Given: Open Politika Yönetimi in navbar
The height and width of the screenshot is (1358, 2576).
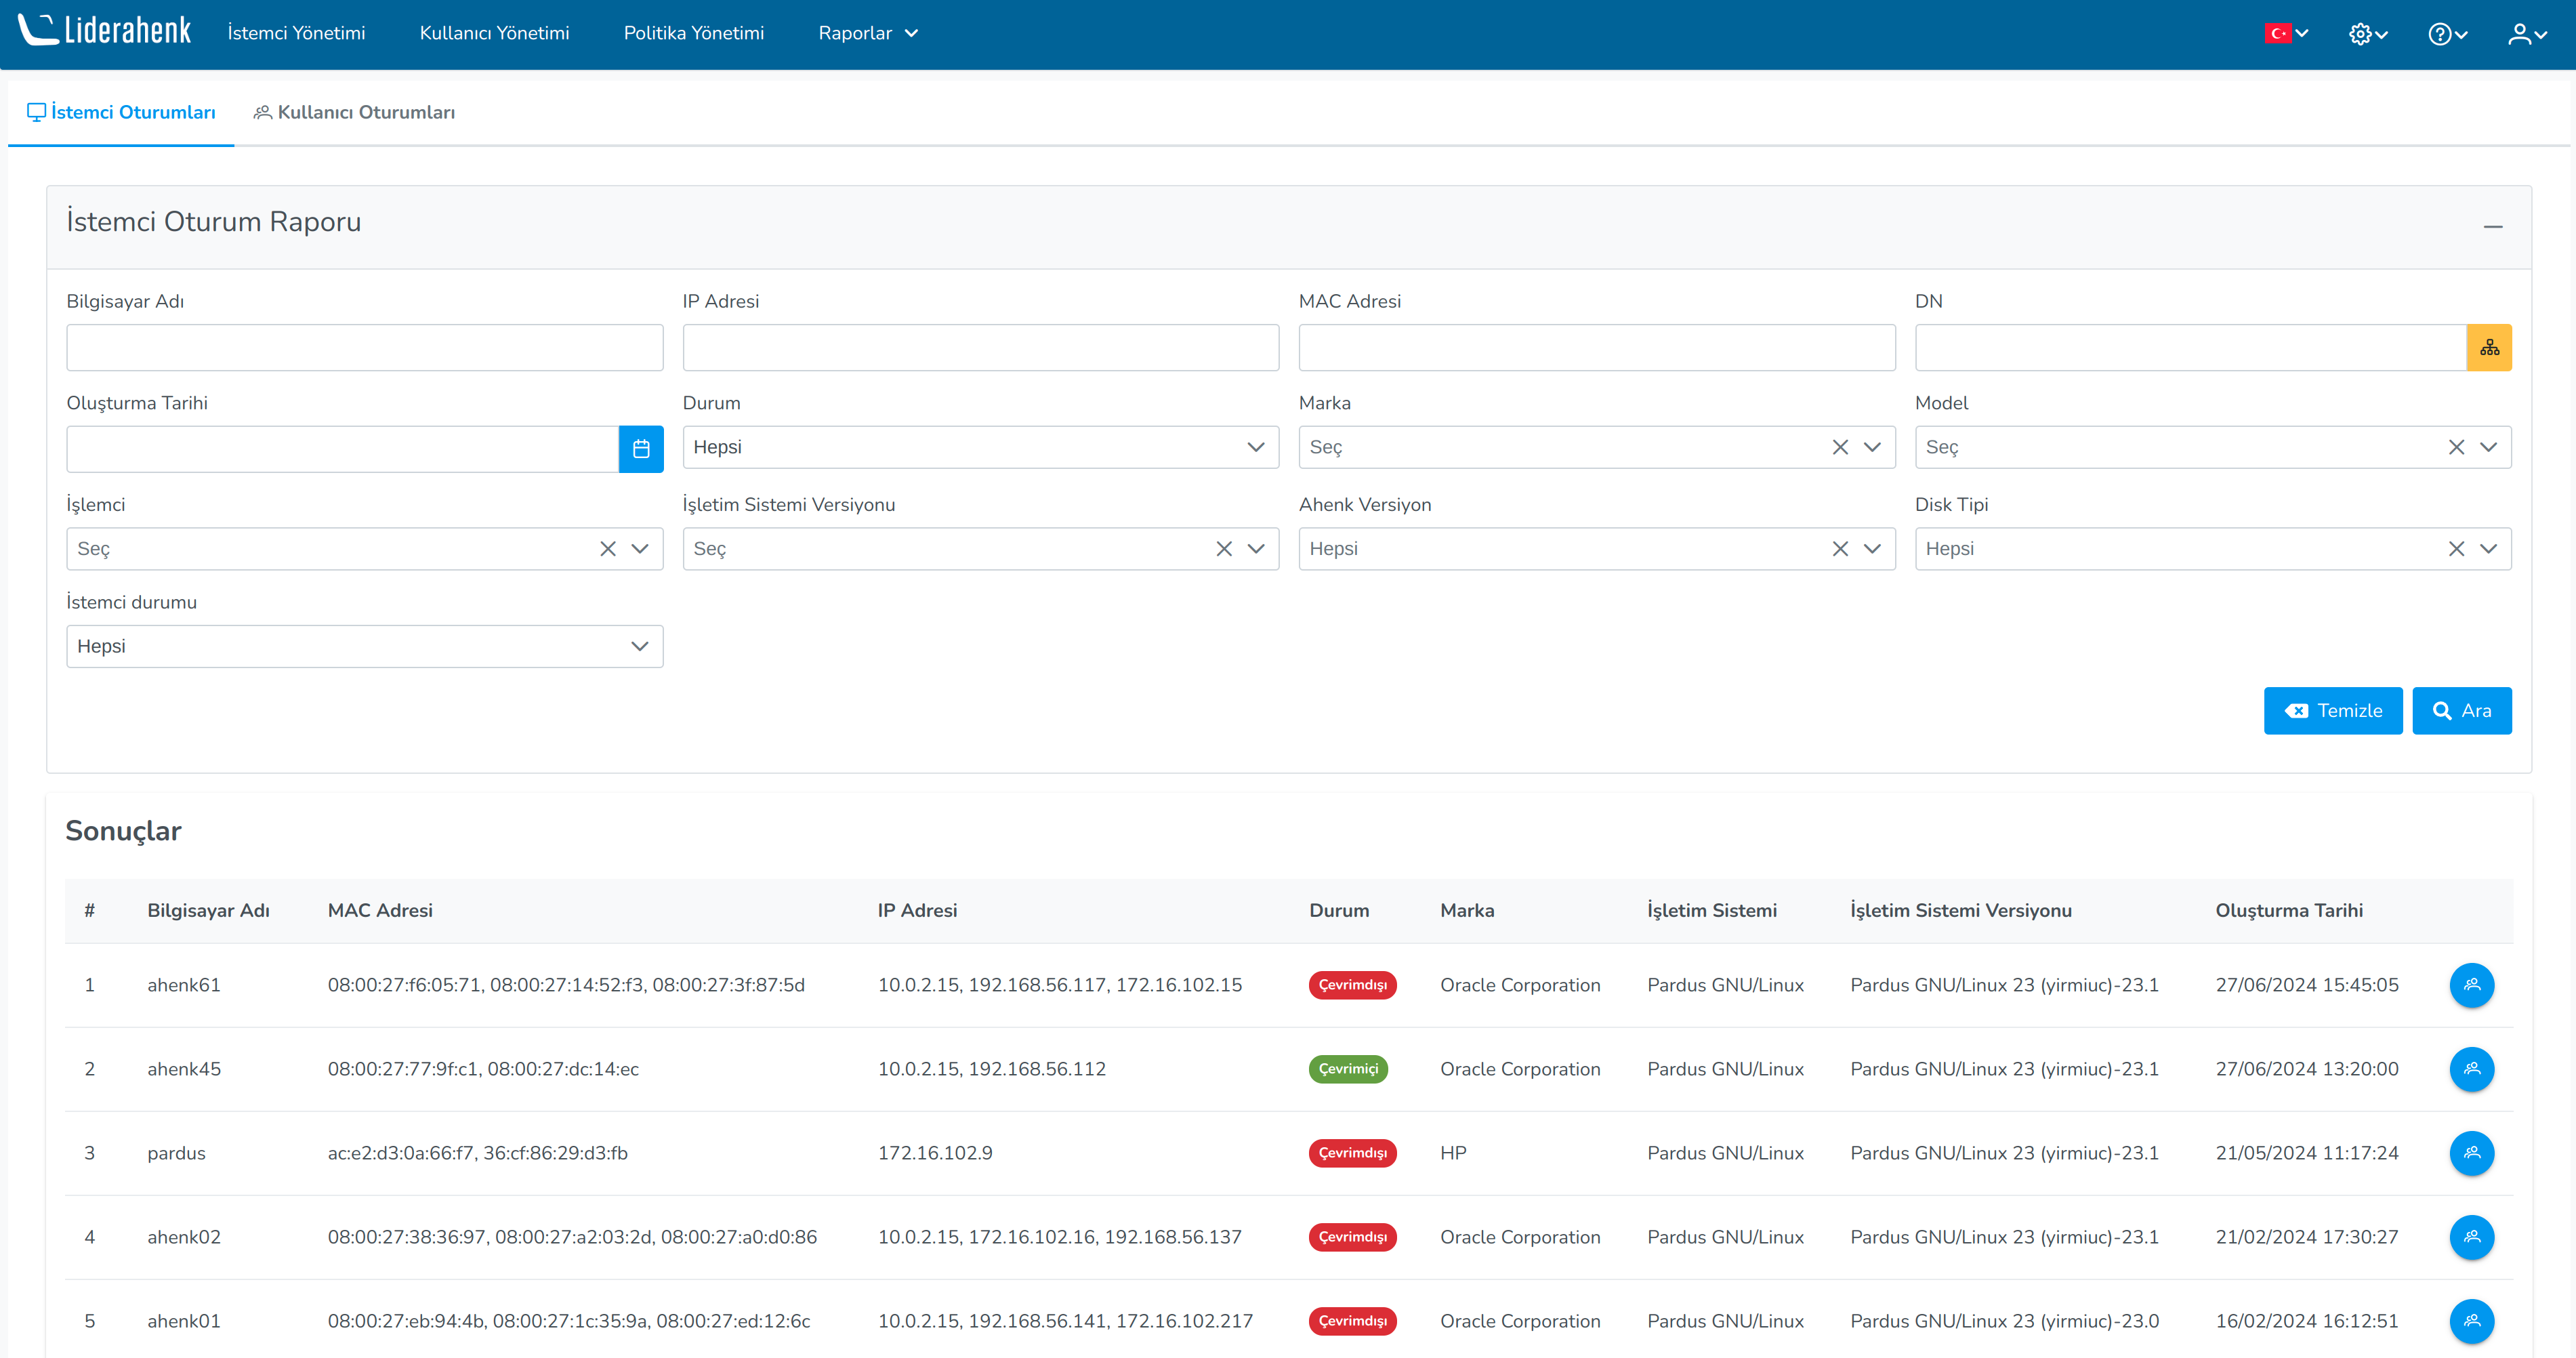Looking at the screenshot, I should point(693,33).
